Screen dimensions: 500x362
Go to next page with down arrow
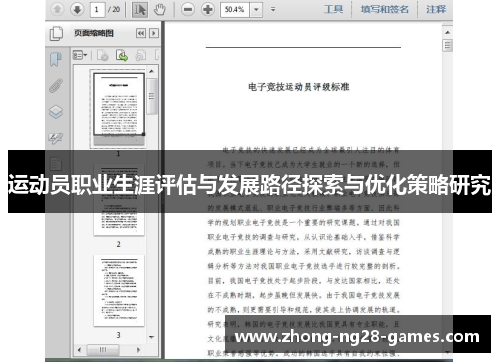[77, 9]
